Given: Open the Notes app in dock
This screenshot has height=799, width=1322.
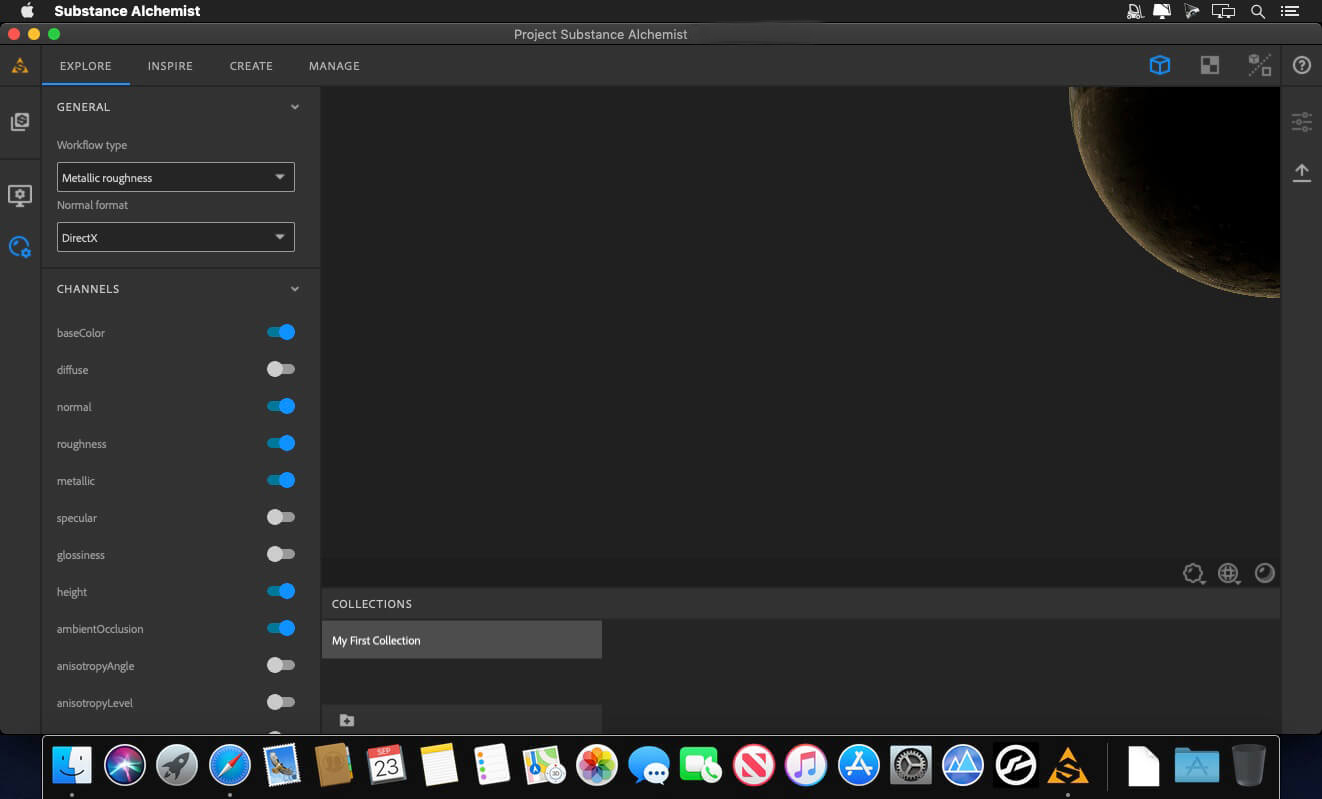Looking at the screenshot, I should click(x=439, y=766).
